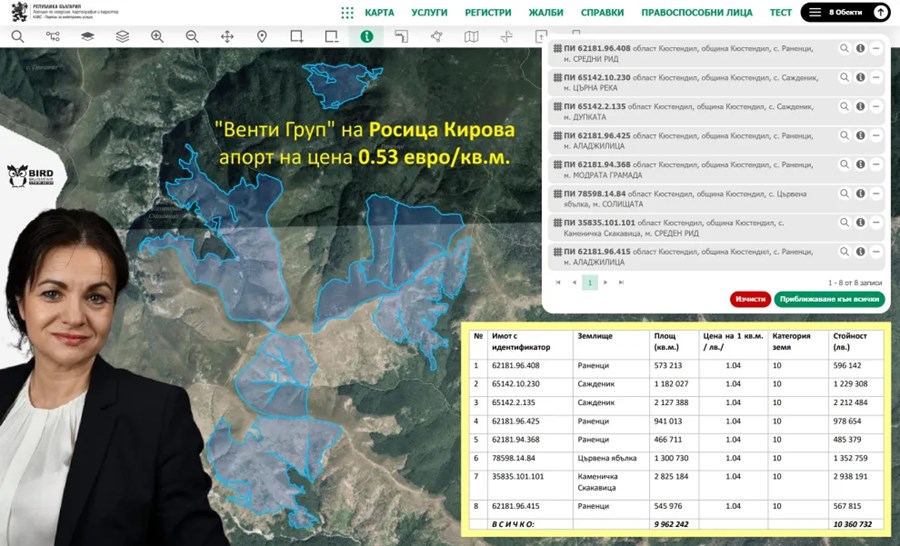Screen dimensions: 900x546
Task: Go to next page in results pager
Action: pos(605,283)
